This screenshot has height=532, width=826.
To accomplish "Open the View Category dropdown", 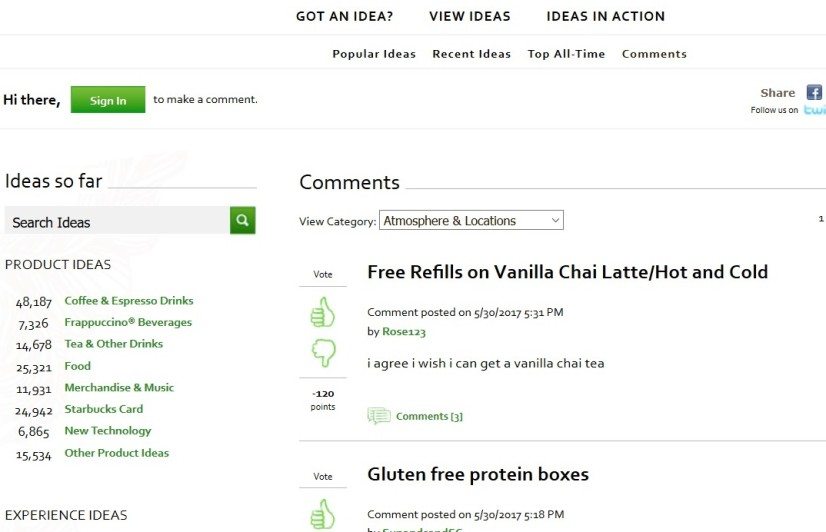I will (471, 220).
